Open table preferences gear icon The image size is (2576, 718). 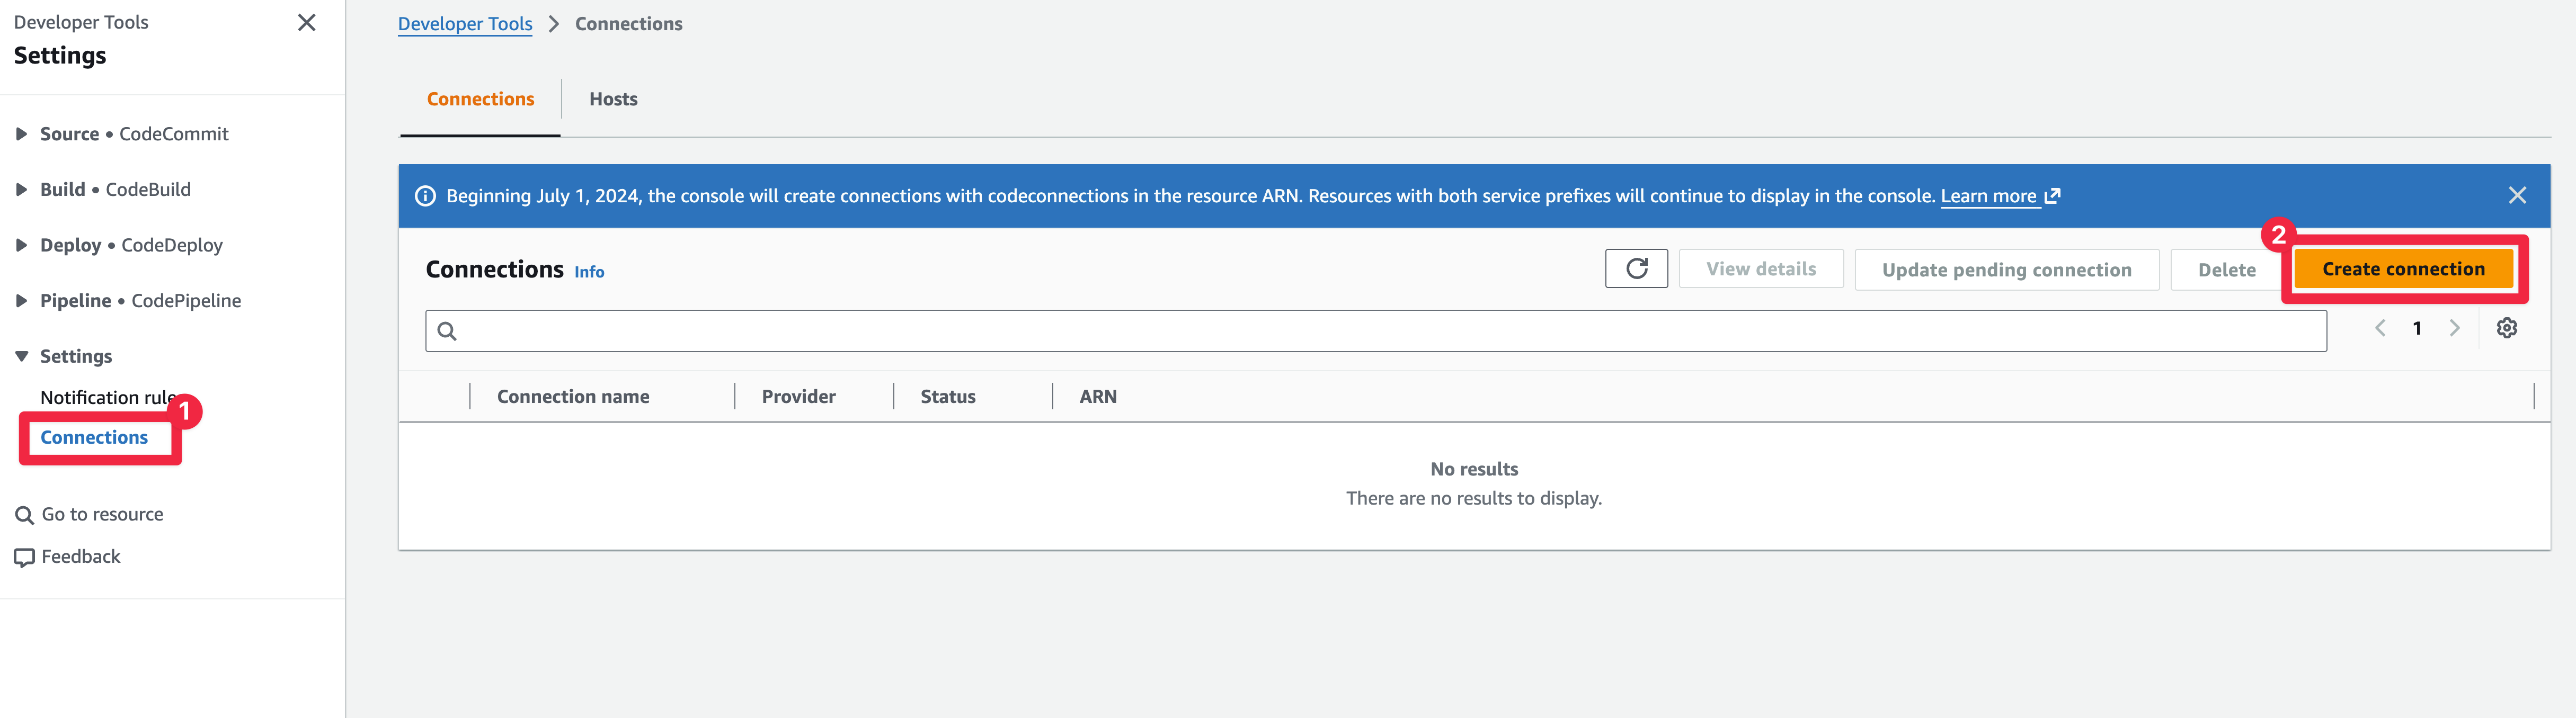pos(2506,328)
